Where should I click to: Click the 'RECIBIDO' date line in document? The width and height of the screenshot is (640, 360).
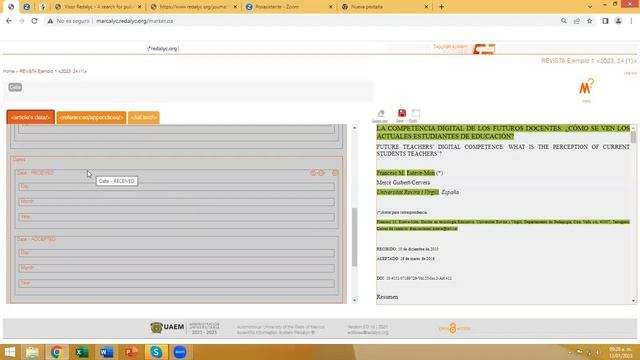point(407,249)
